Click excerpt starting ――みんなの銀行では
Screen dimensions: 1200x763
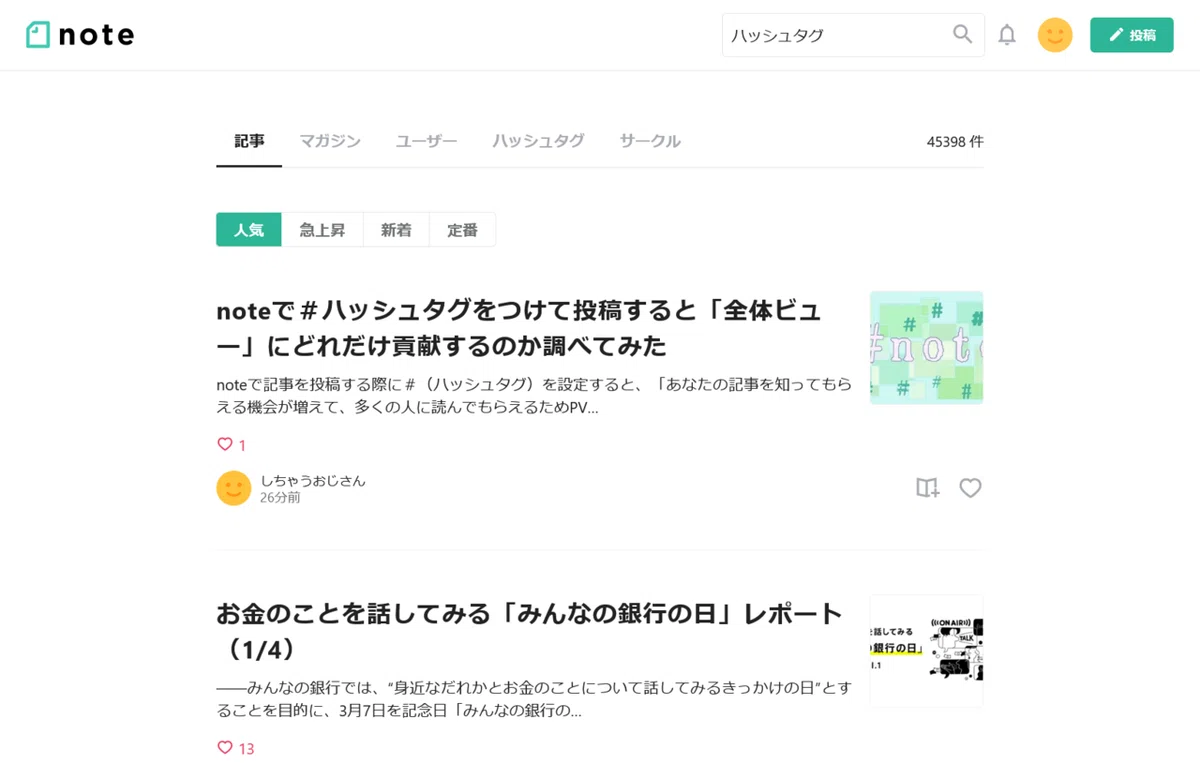(x=534, y=699)
